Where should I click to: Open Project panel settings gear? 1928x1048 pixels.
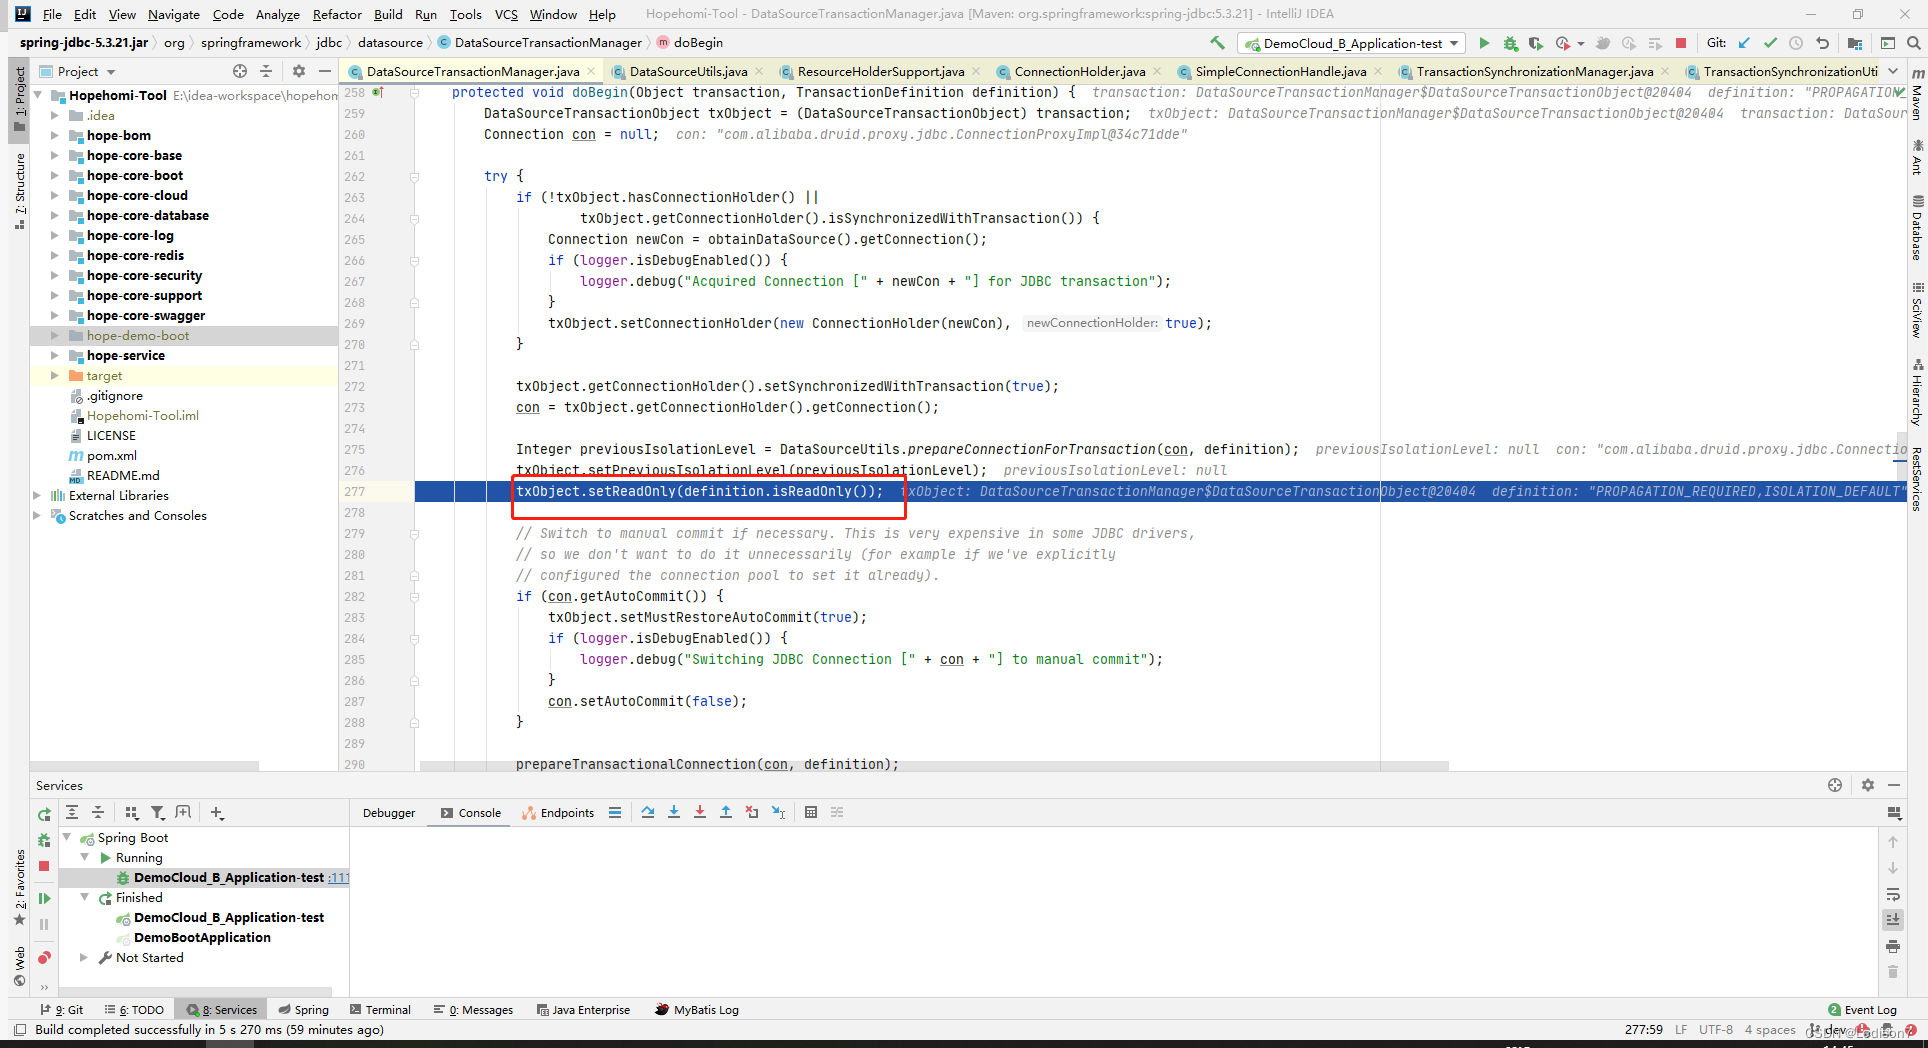(298, 71)
